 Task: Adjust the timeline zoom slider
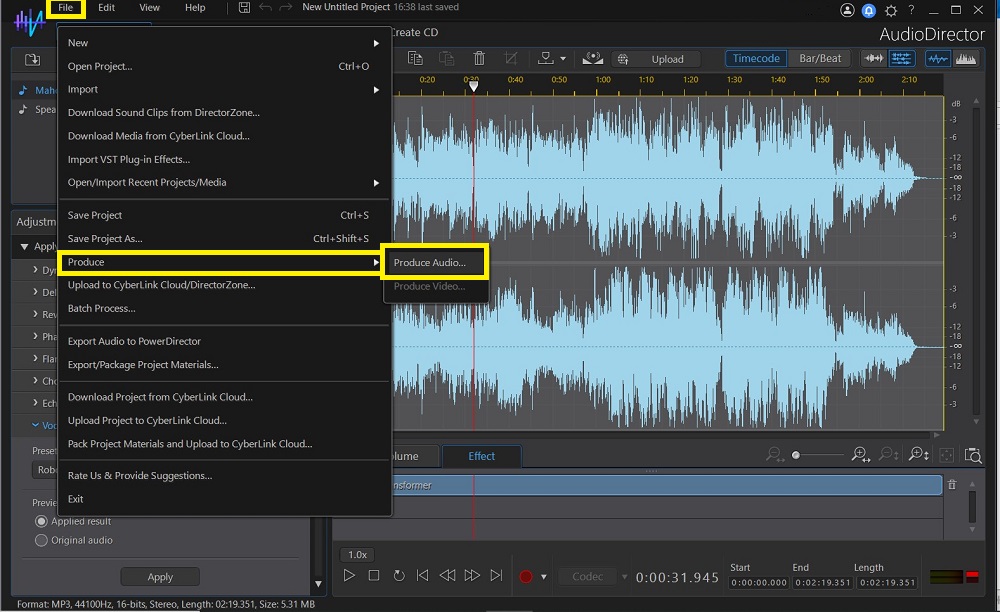[795, 453]
